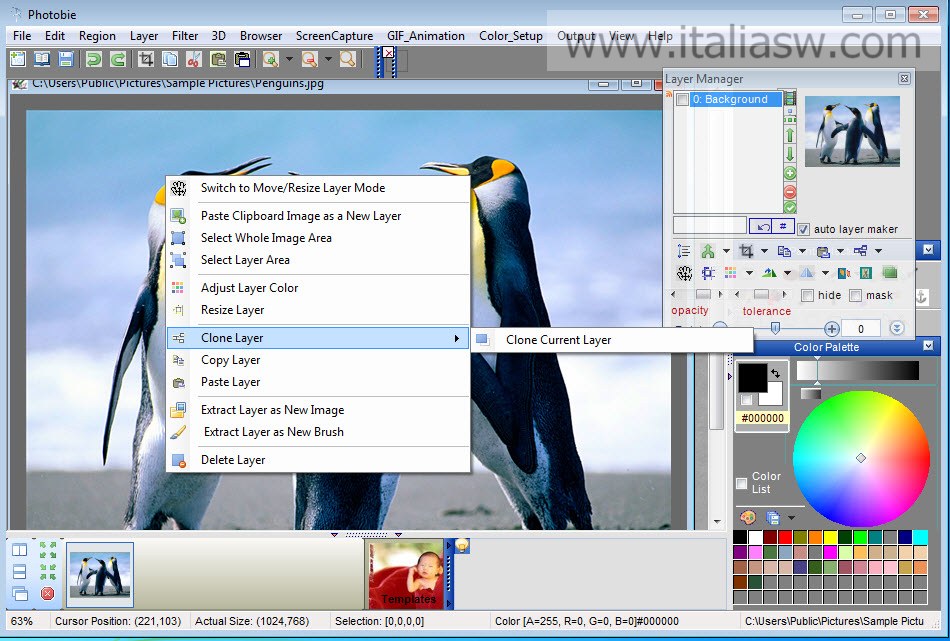Swap foreground and background colors
Screen dimensions: 950x641
(776, 373)
